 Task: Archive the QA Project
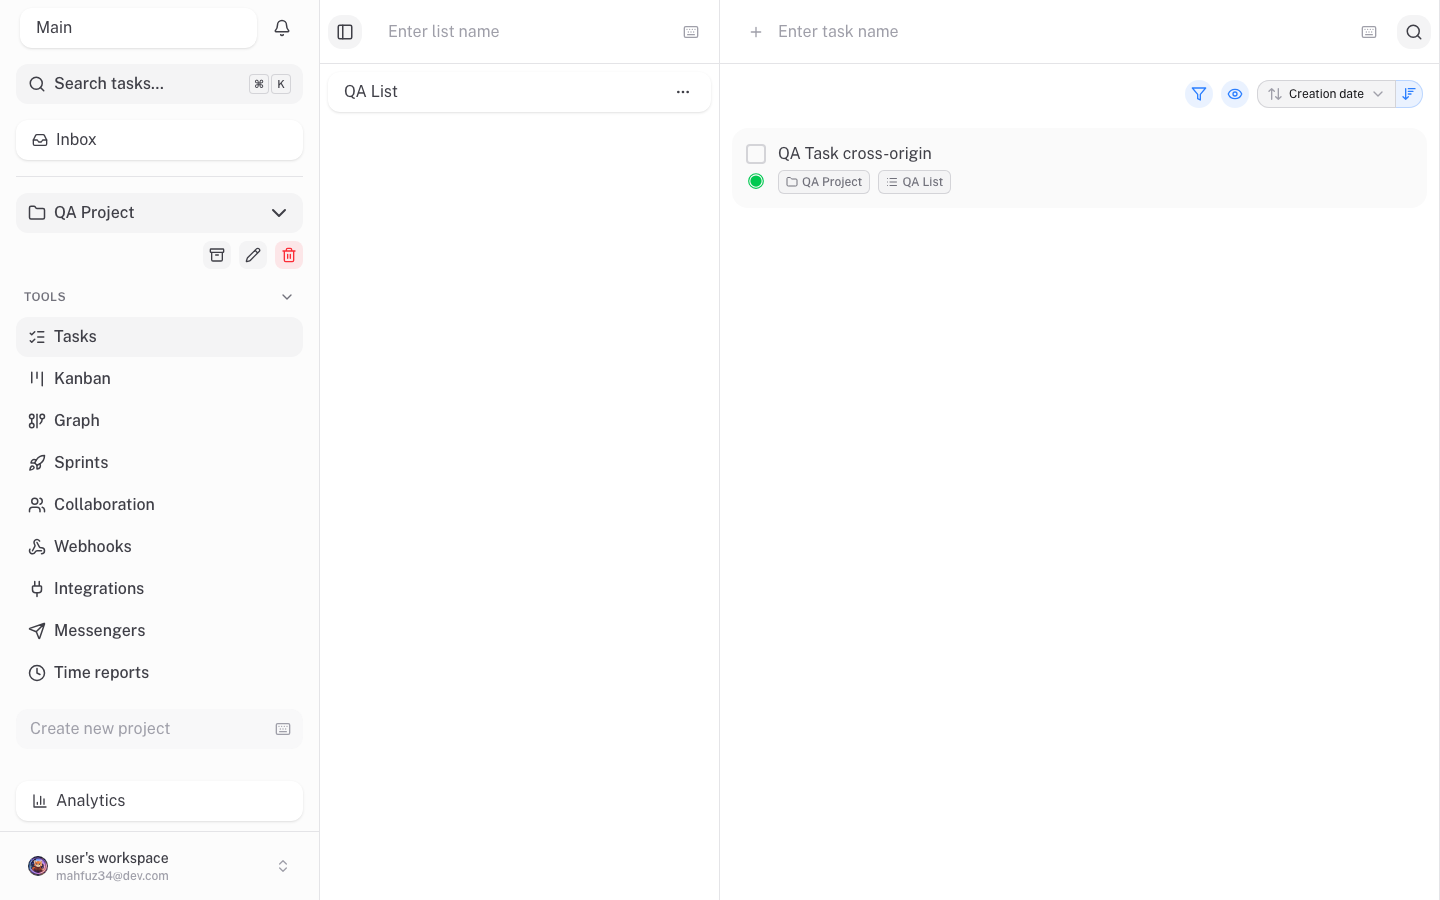click(x=217, y=255)
